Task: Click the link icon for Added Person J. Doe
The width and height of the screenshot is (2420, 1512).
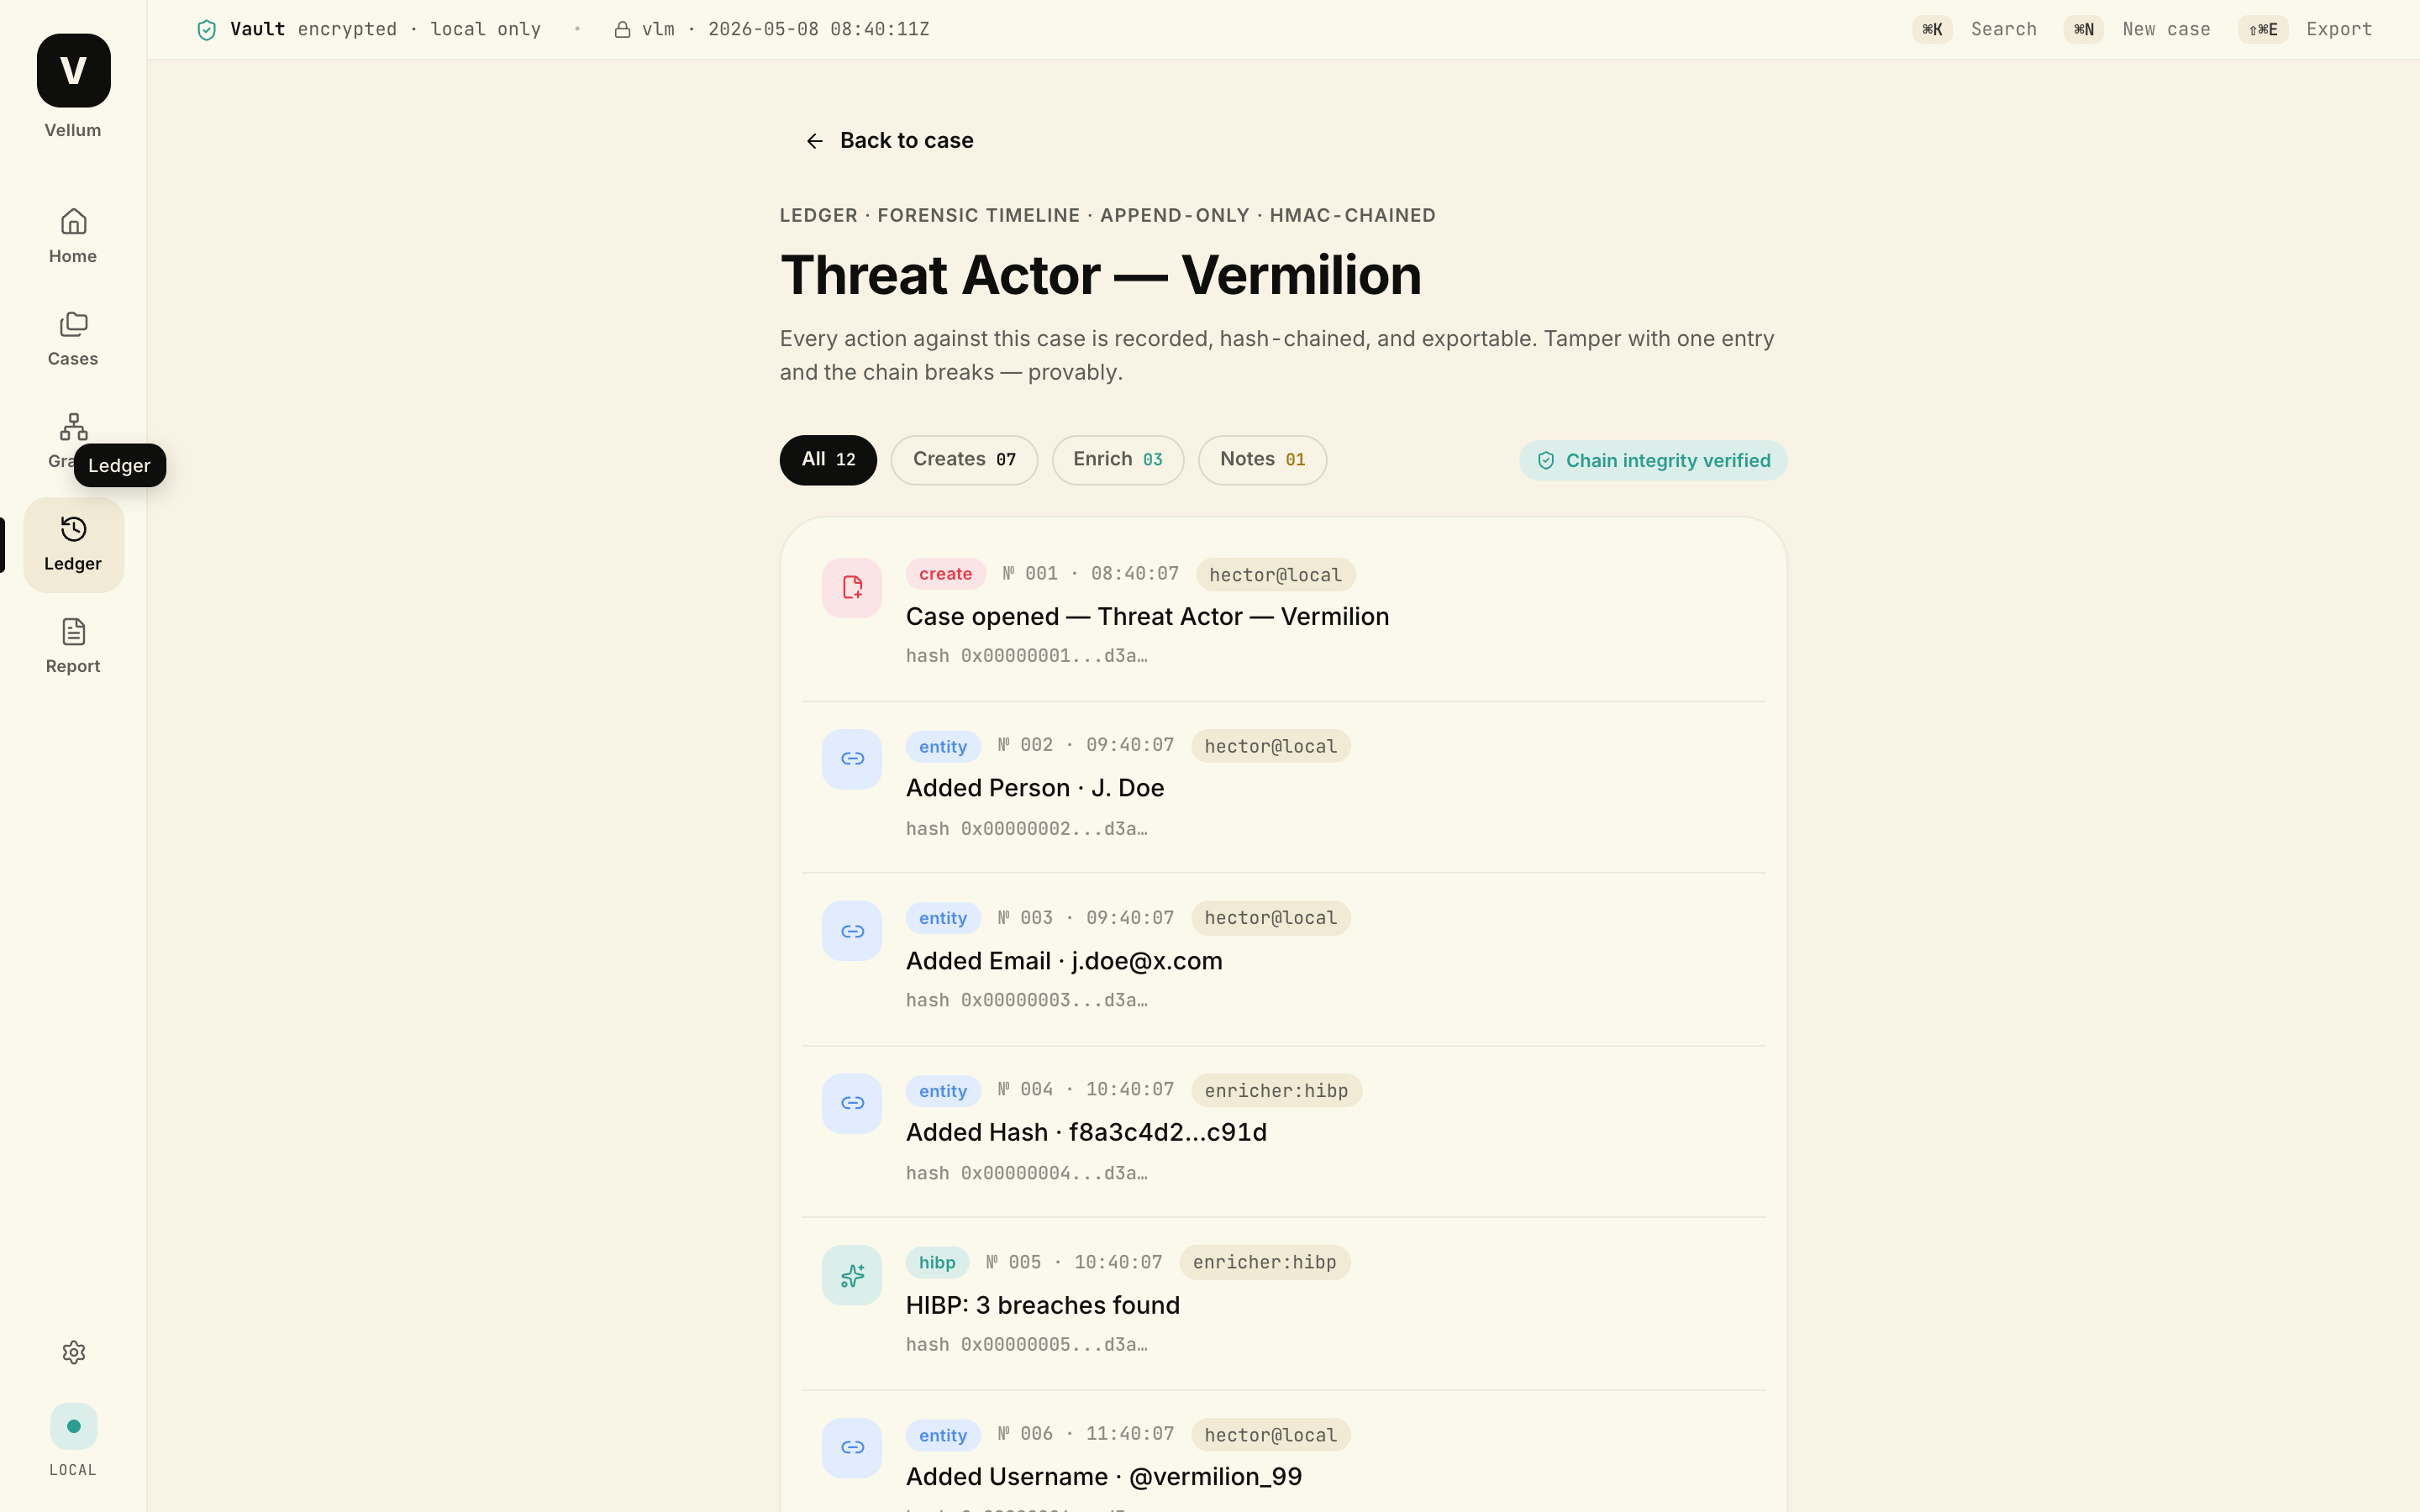Action: (852, 759)
